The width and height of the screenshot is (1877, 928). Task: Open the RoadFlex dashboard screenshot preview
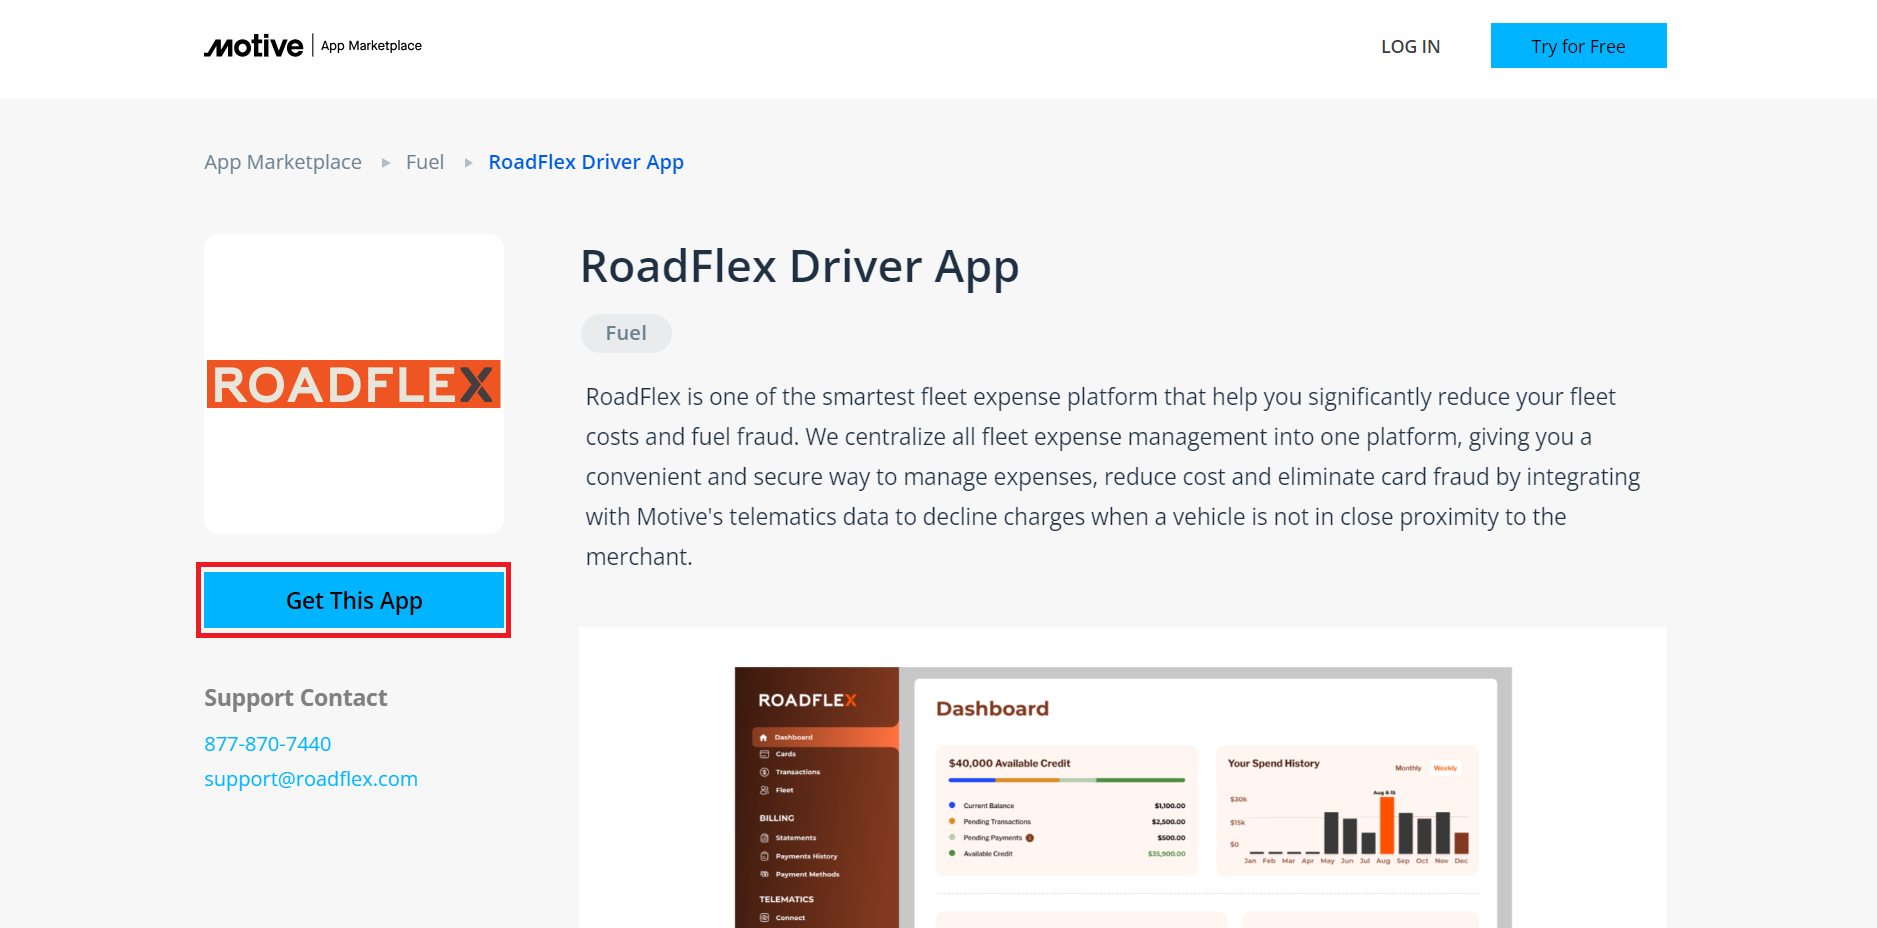tap(1123, 797)
